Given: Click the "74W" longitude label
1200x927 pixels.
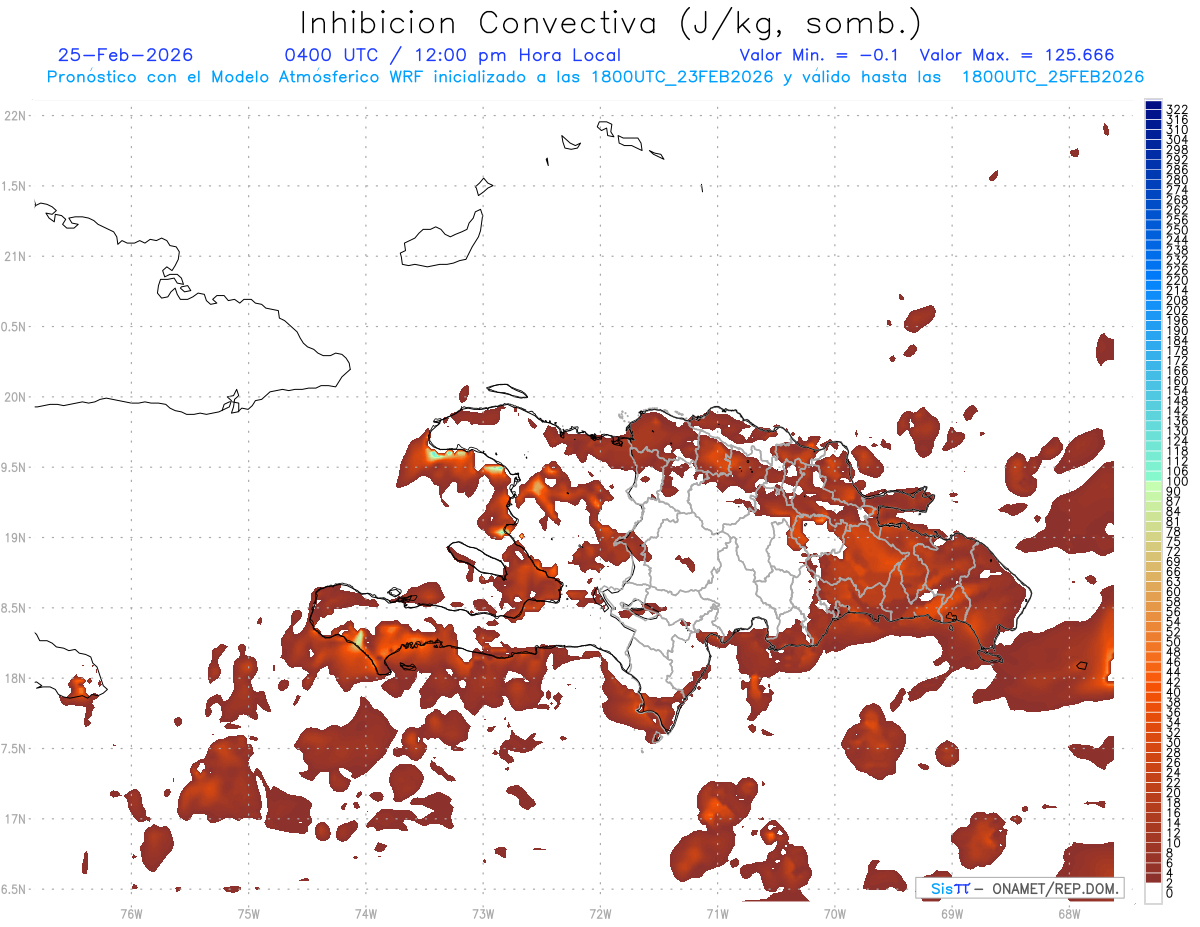Looking at the screenshot, I should click(366, 913).
